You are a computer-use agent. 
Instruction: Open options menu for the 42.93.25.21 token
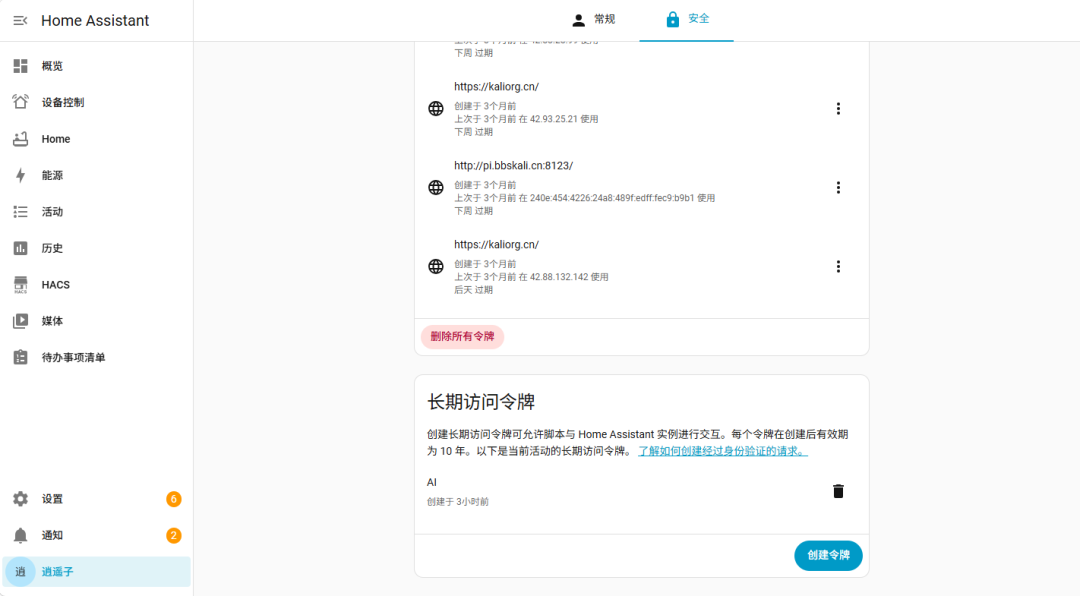pos(838,109)
